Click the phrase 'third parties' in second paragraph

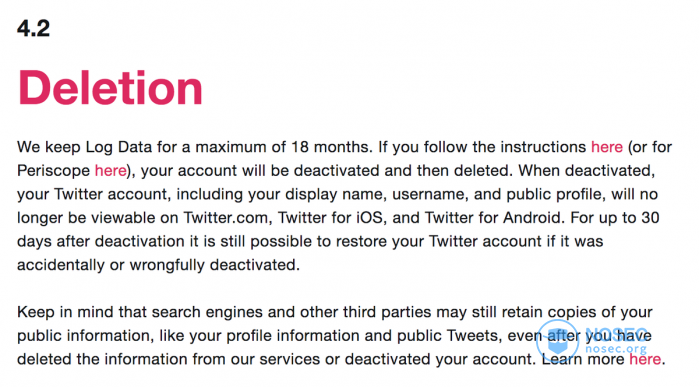(387, 312)
